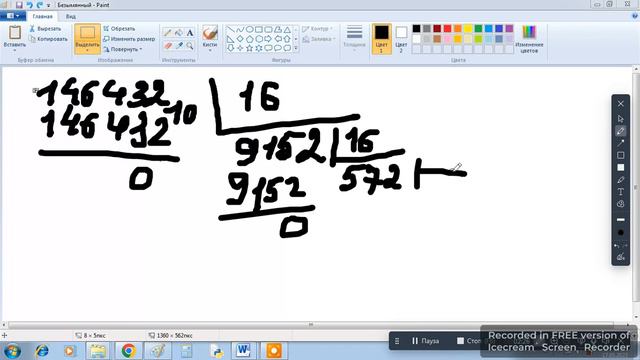
Task: Close the Icecream drawing panel
Action: click(620, 104)
